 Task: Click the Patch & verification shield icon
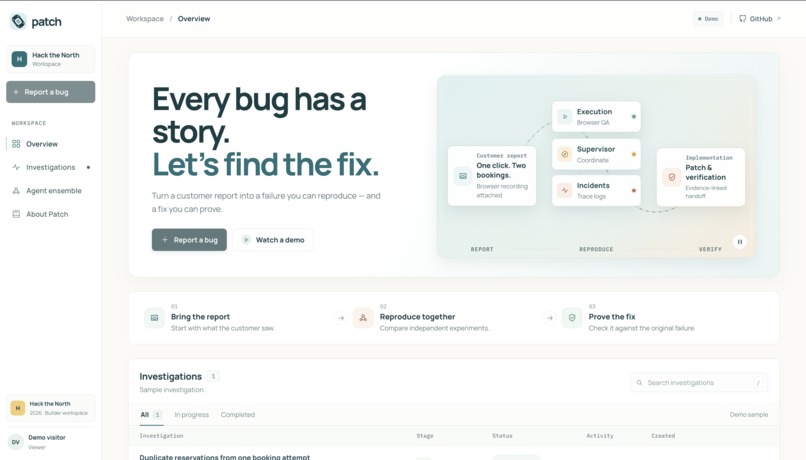coord(671,177)
